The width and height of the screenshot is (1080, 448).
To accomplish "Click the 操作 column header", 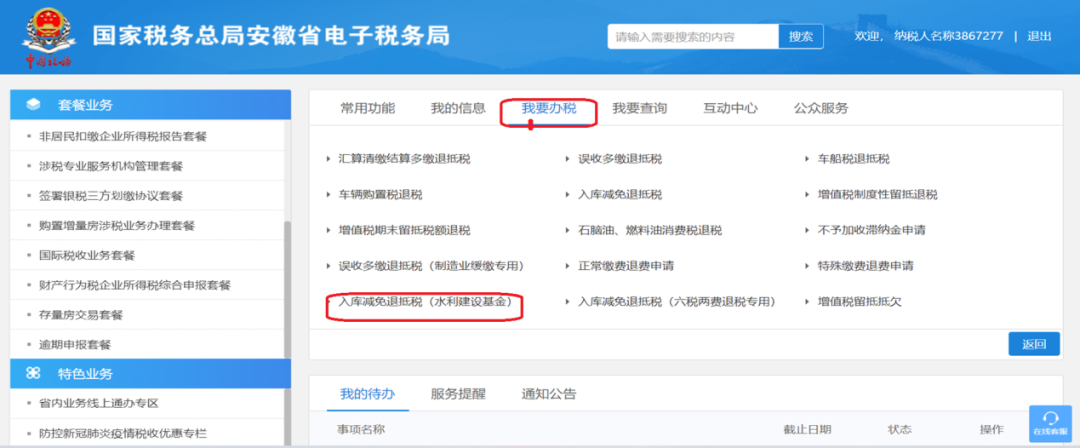I will click(x=992, y=429).
